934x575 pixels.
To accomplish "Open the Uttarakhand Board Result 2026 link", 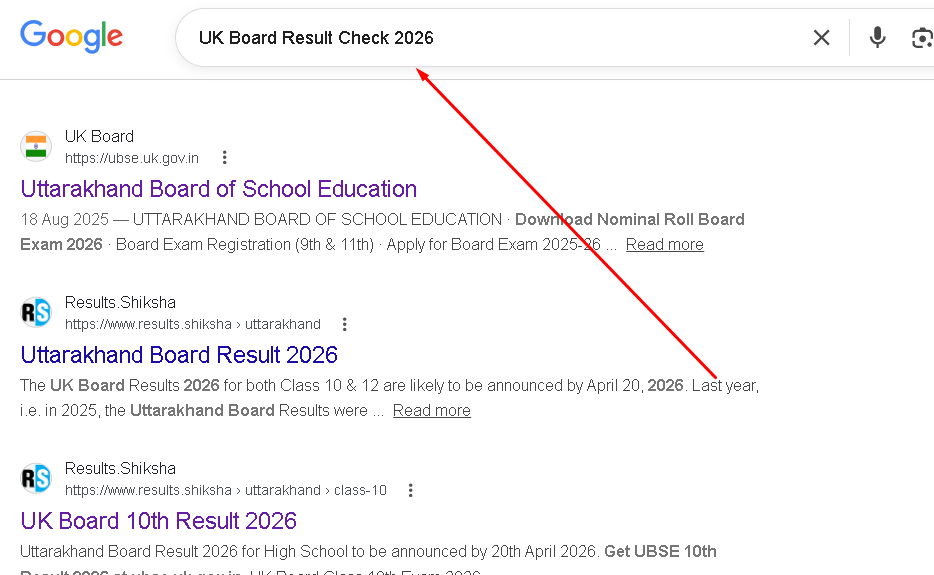I will (x=179, y=355).
